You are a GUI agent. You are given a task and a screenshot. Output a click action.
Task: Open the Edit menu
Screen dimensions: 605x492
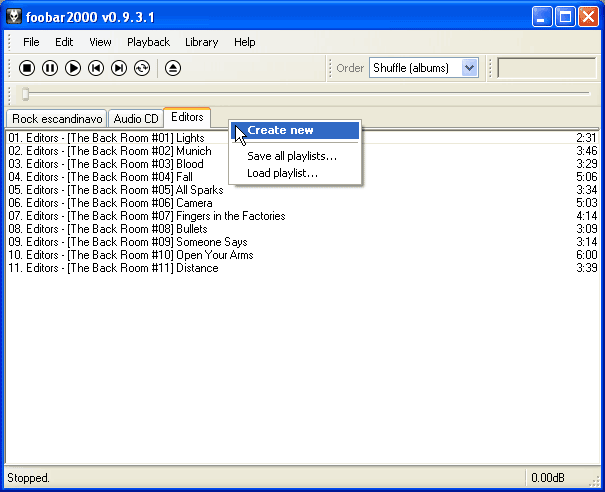(64, 42)
